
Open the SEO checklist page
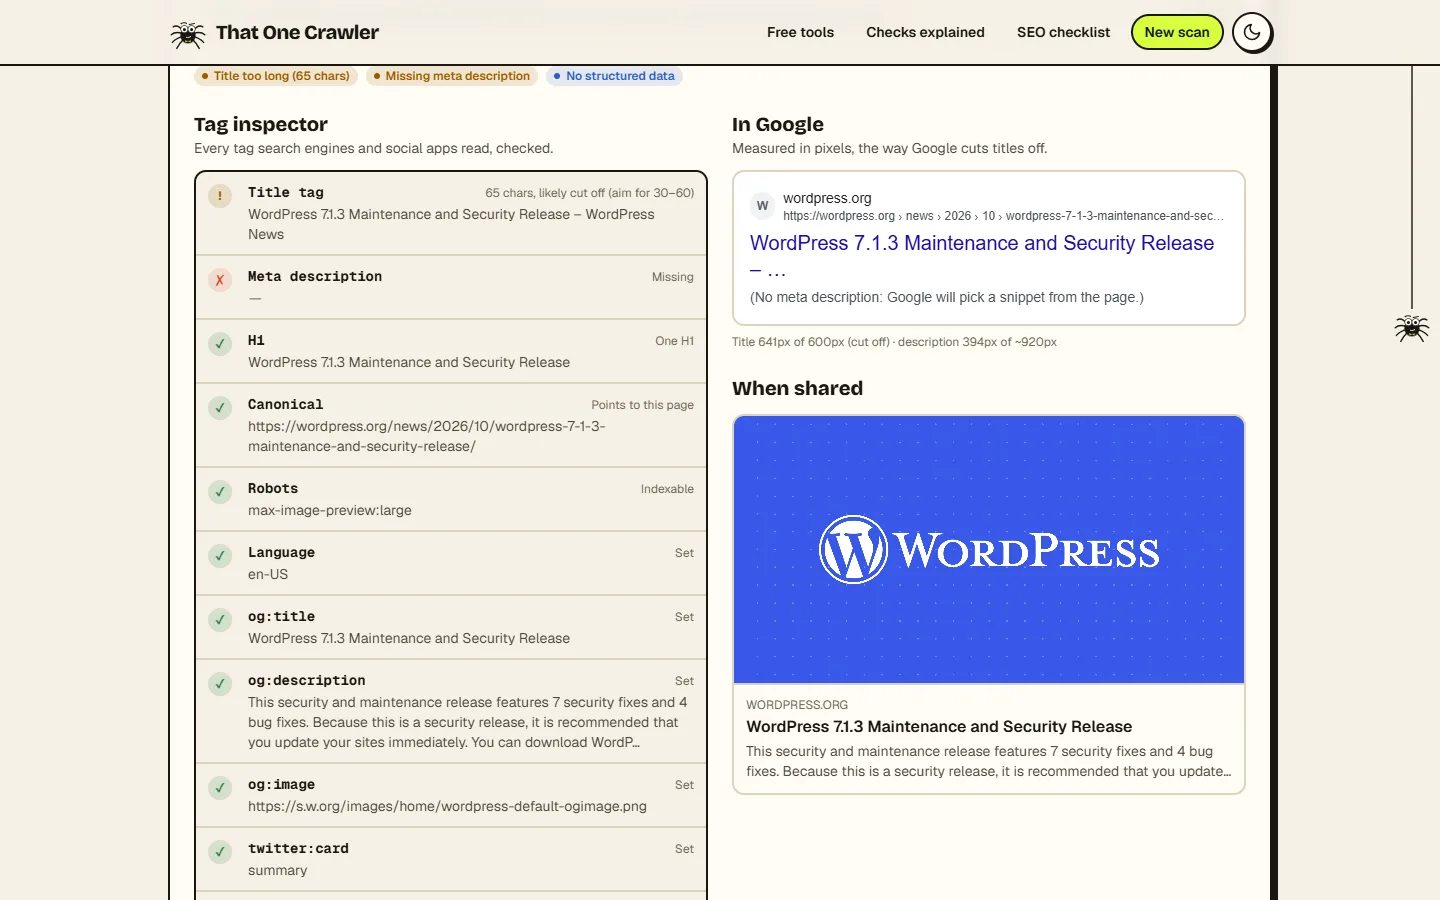coord(1063,32)
